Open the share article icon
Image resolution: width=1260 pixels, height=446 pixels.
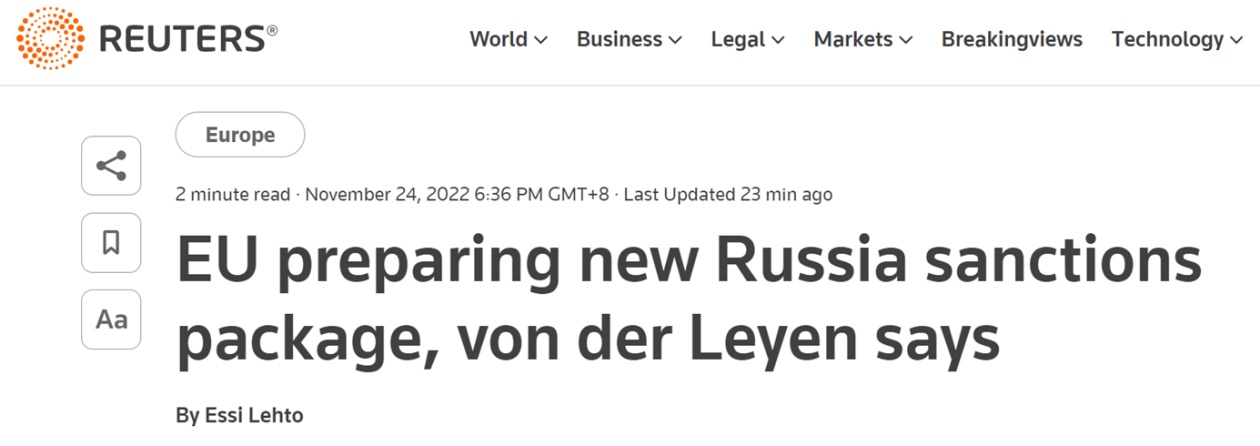click(x=111, y=166)
